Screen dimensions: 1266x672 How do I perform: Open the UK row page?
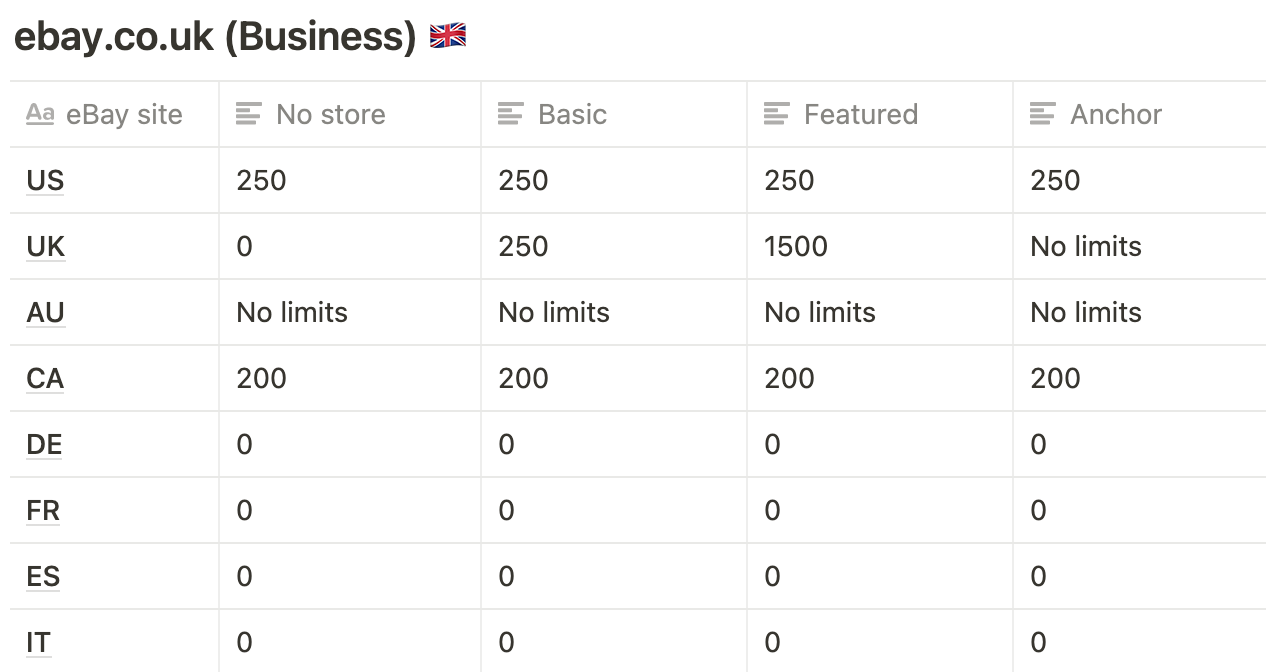pyautogui.click(x=46, y=246)
